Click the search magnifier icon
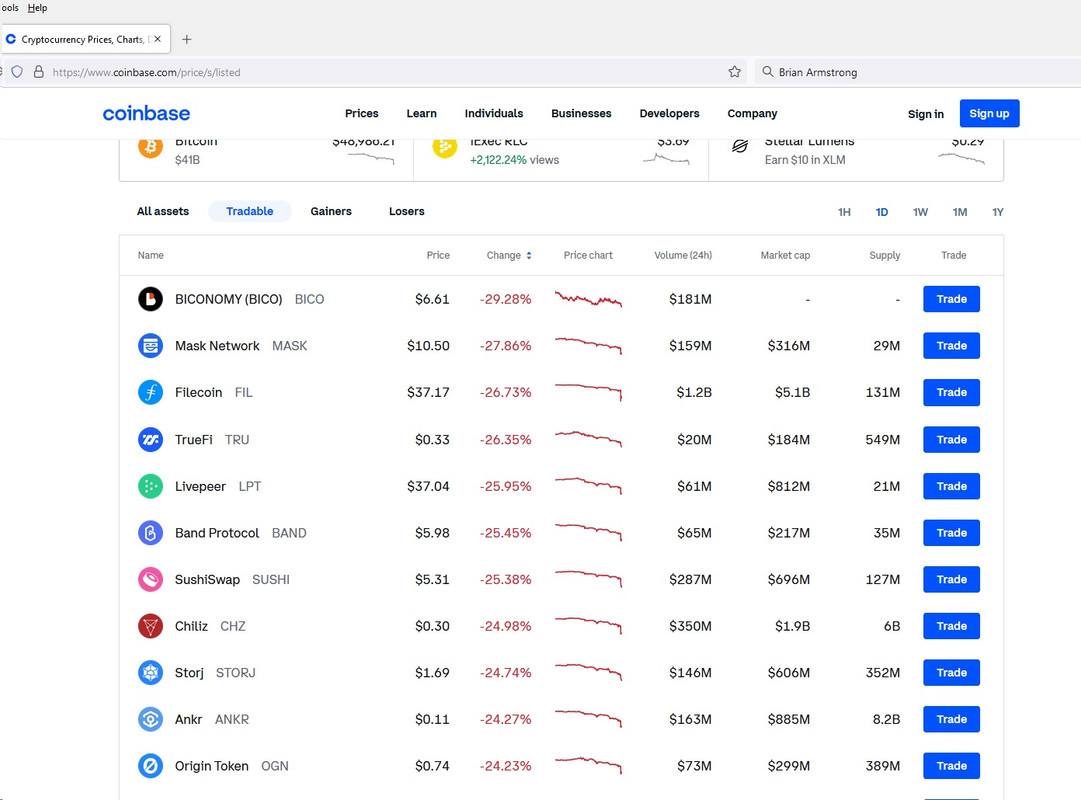This screenshot has height=800, width=1081. [x=767, y=72]
